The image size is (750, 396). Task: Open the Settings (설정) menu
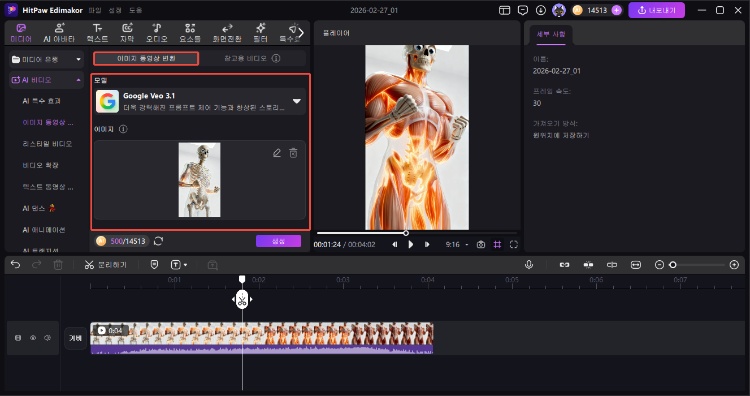tap(115, 10)
